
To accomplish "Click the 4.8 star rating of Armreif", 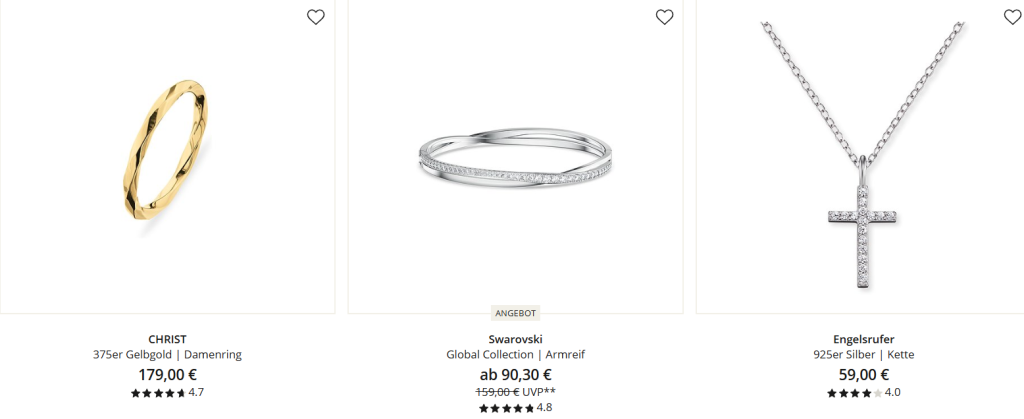I will (515, 408).
